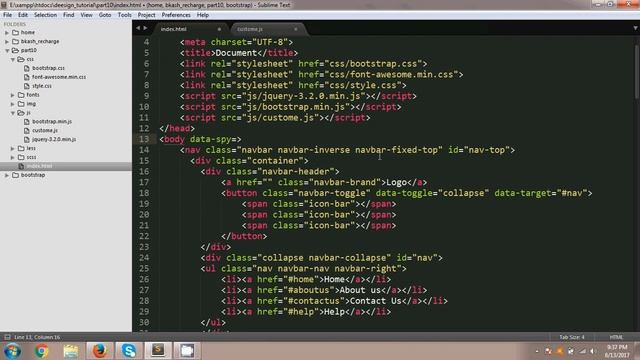640x360 pixels.
Task: Open the Find menu
Action: click(69, 15)
